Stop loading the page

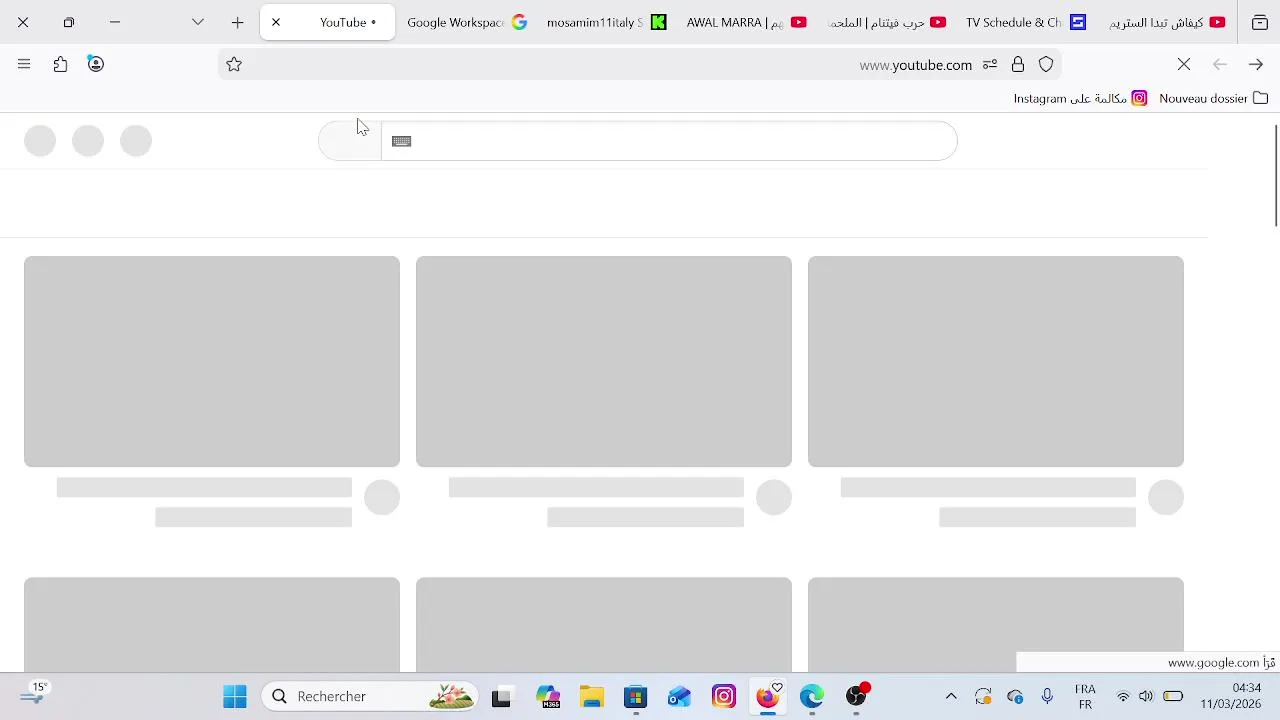(x=1184, y=64)
